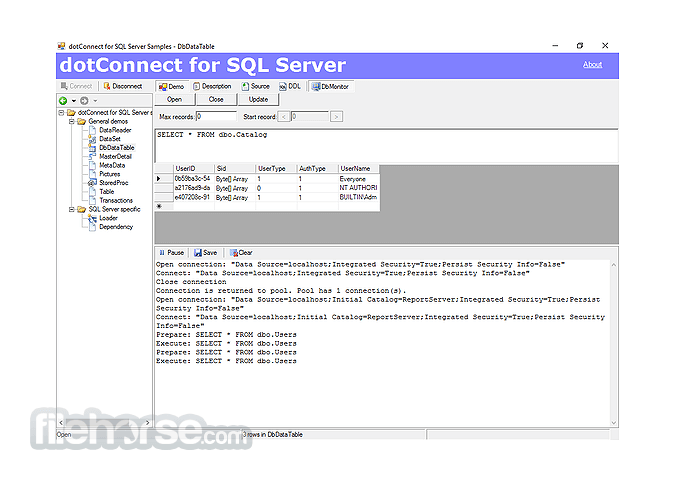Open the About link
The height and width of the screenshot is (480, 676).
(592, 65)
